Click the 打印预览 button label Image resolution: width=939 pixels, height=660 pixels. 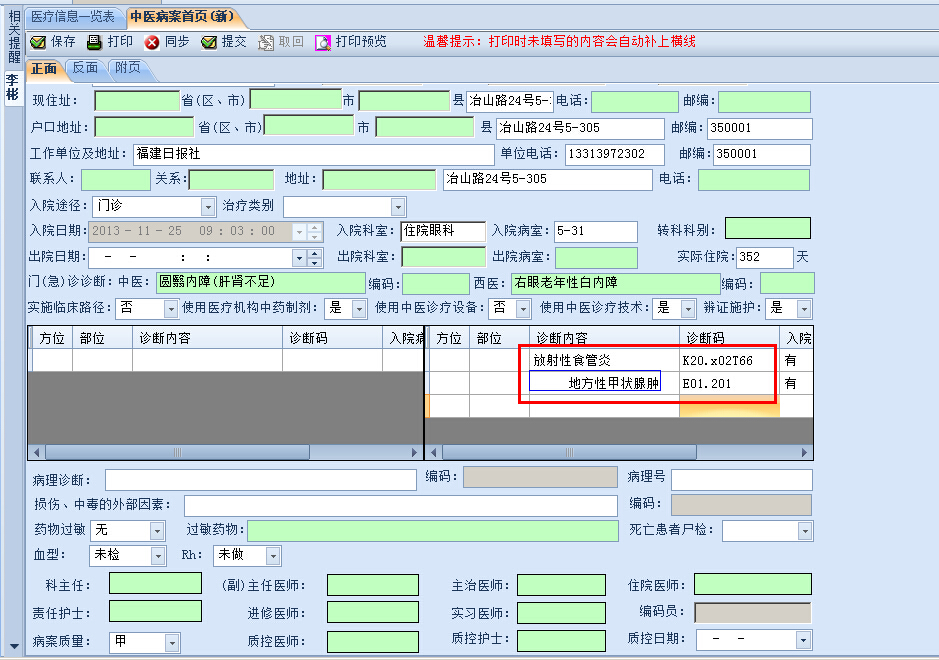[361, 41]
